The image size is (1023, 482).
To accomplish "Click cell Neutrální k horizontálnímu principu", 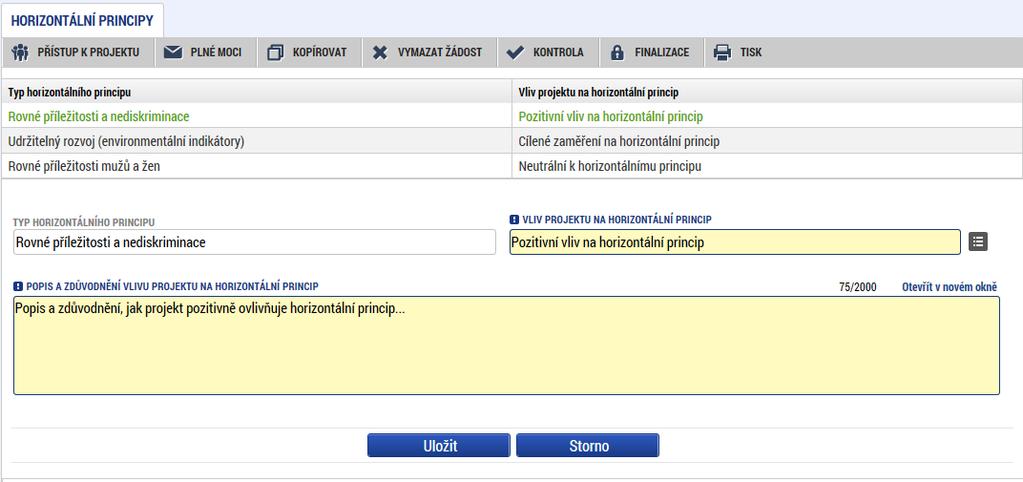I will click(x=767, y=166).
